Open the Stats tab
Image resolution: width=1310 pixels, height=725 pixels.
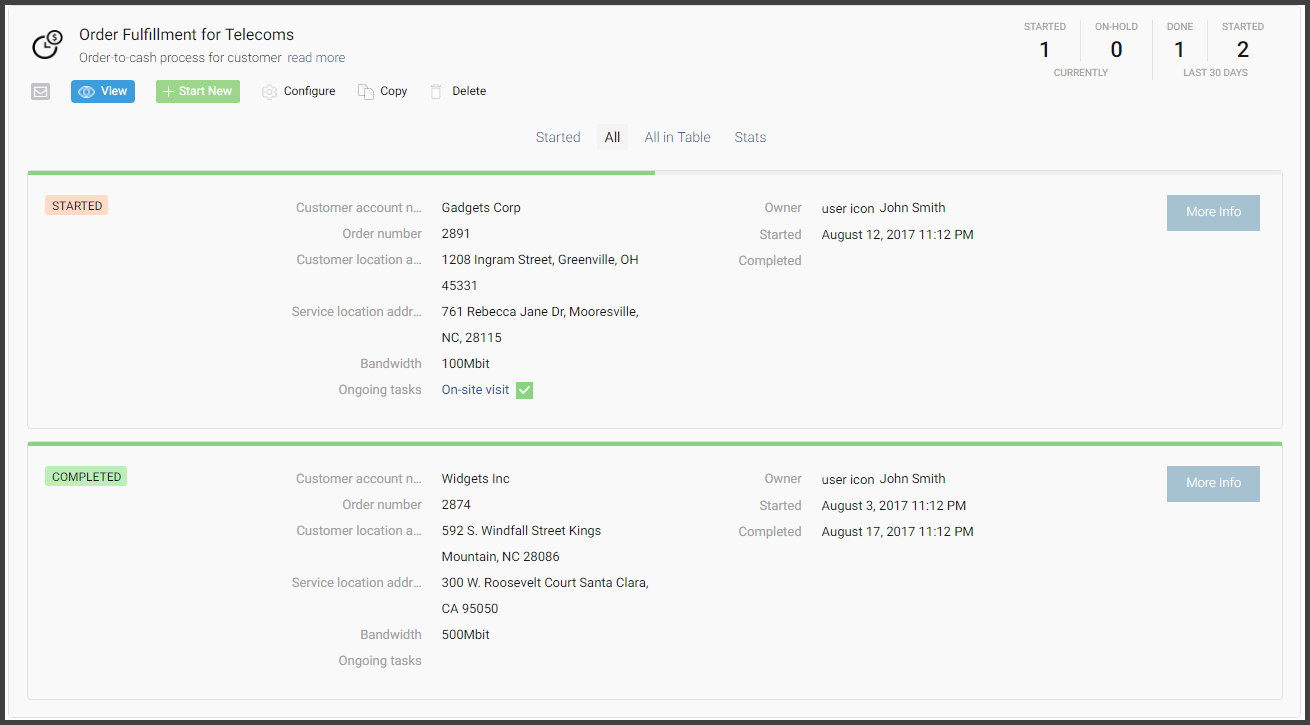point(750,137)
